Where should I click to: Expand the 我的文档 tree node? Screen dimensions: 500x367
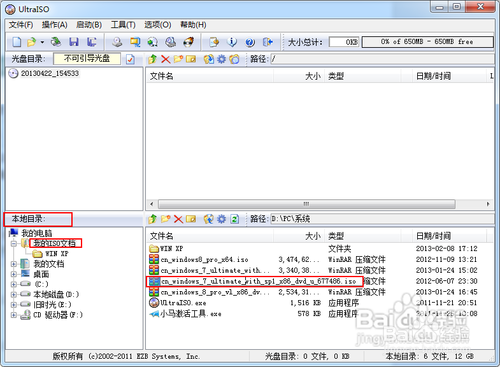click(x=14, y=264)
